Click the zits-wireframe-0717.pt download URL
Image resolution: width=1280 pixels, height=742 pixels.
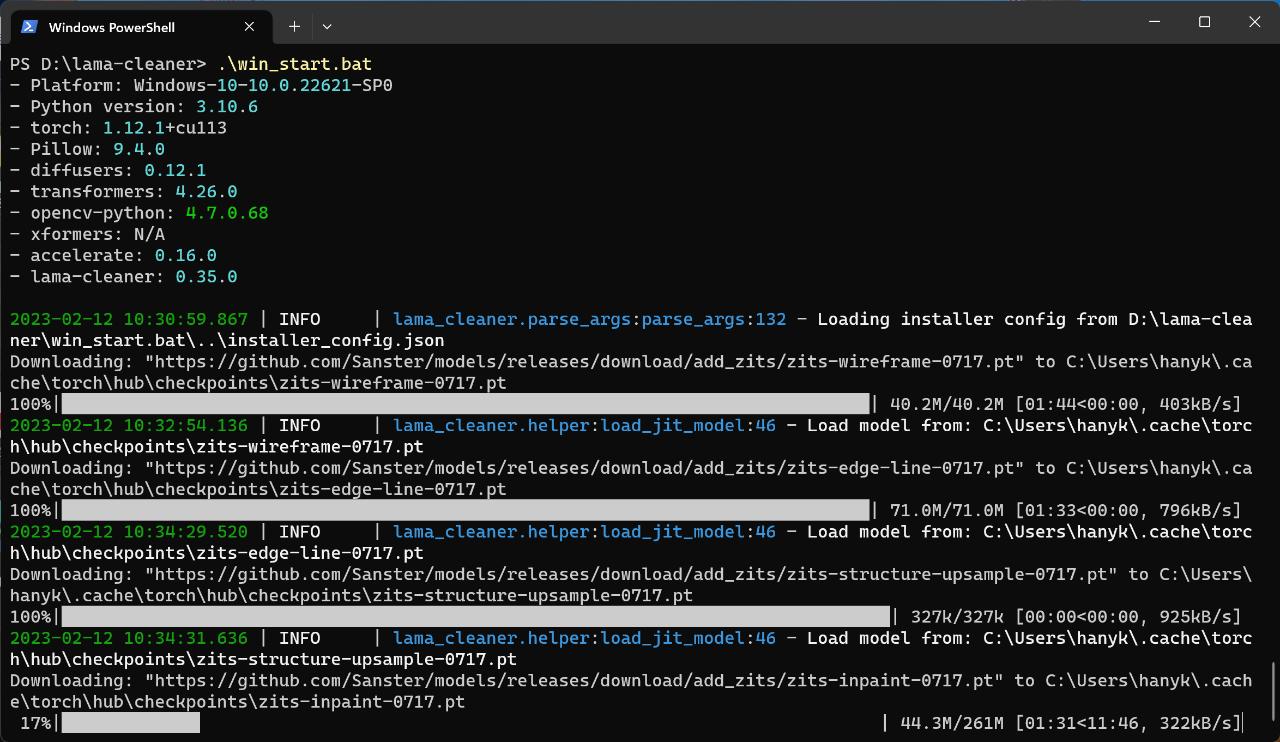coord(585,361)
